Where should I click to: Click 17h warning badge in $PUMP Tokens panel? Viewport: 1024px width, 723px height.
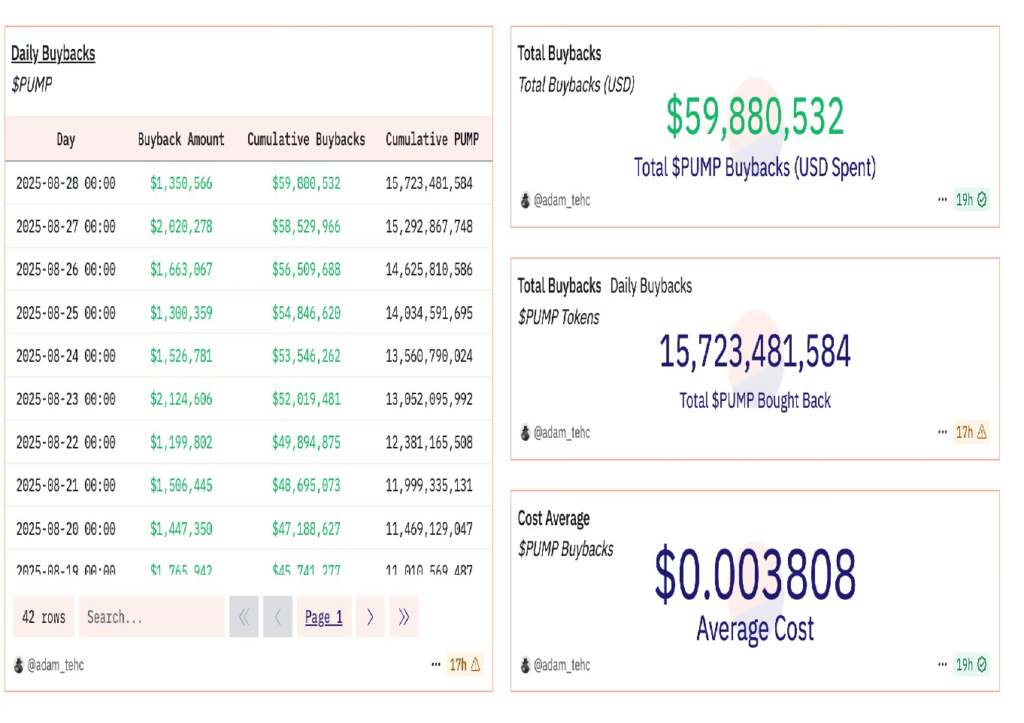(x=971, y=432)
